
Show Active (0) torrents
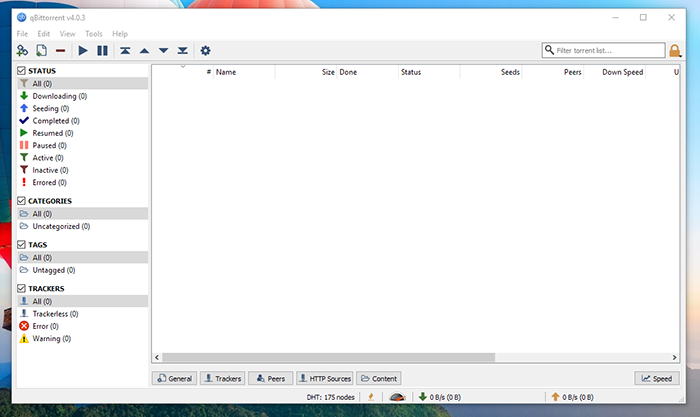point(83,158)
